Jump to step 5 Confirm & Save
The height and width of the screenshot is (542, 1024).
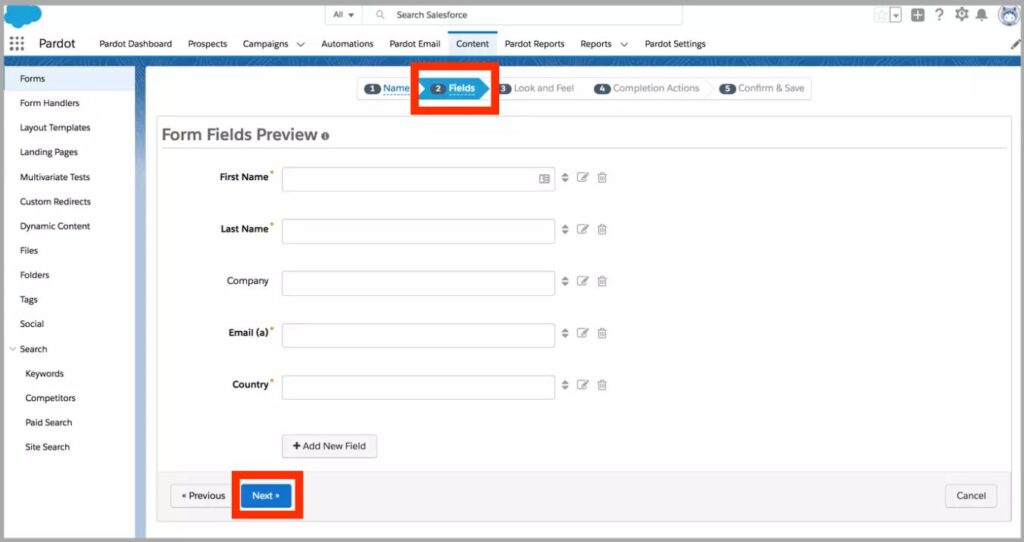coord(761,88)
